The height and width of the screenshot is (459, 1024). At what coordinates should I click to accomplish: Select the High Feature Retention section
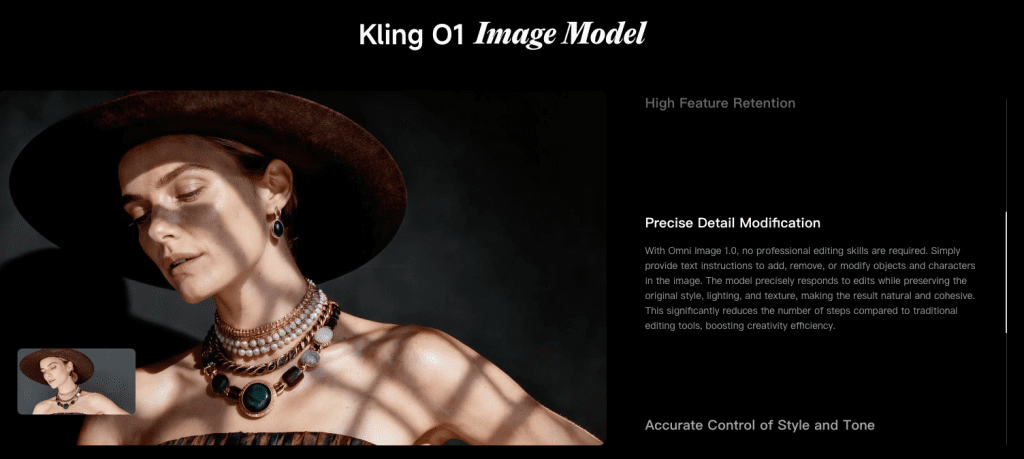click(x=720, y=103)
